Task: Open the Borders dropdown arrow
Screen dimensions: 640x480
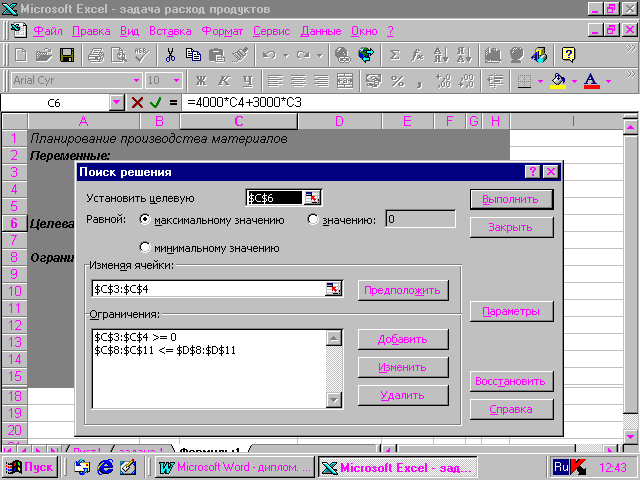Action: (x=540, y=81)
